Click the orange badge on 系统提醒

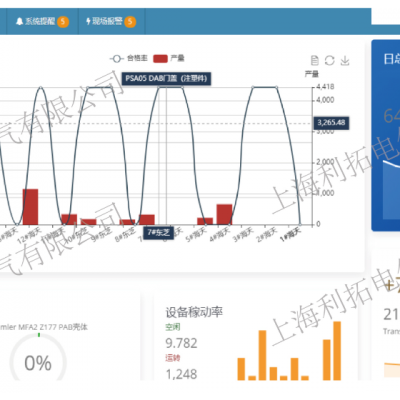63,22
